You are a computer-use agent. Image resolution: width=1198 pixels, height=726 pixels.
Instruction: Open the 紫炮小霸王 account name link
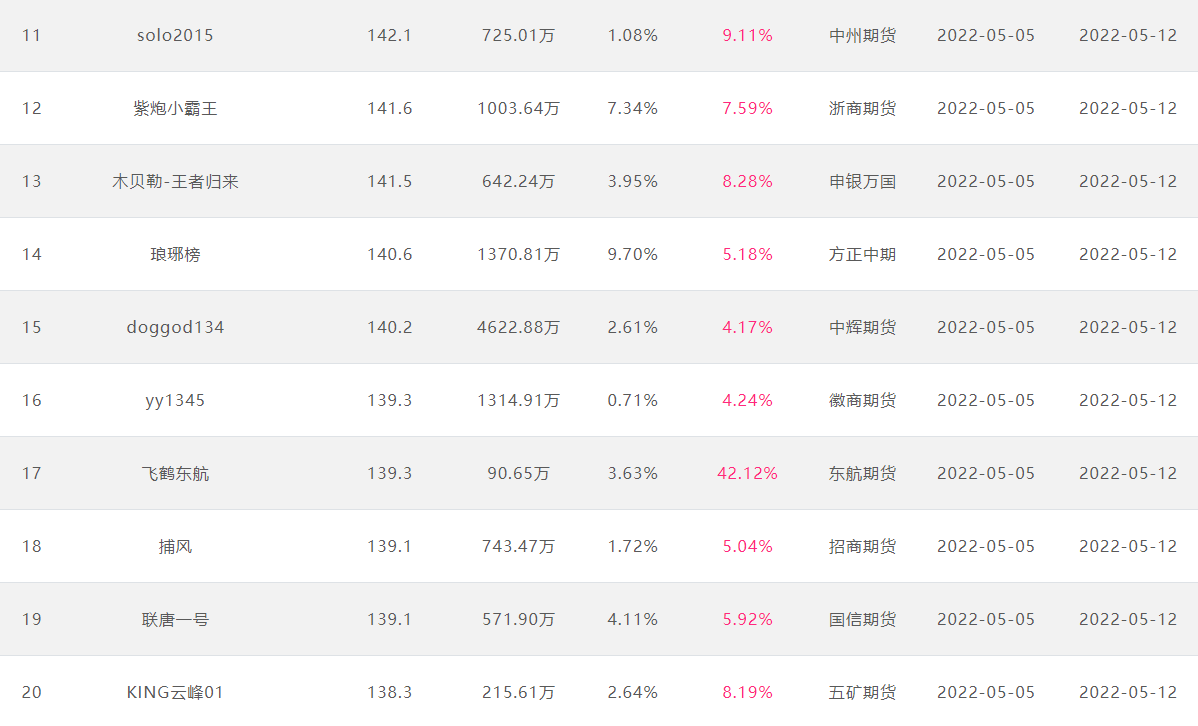coord(175,109)
